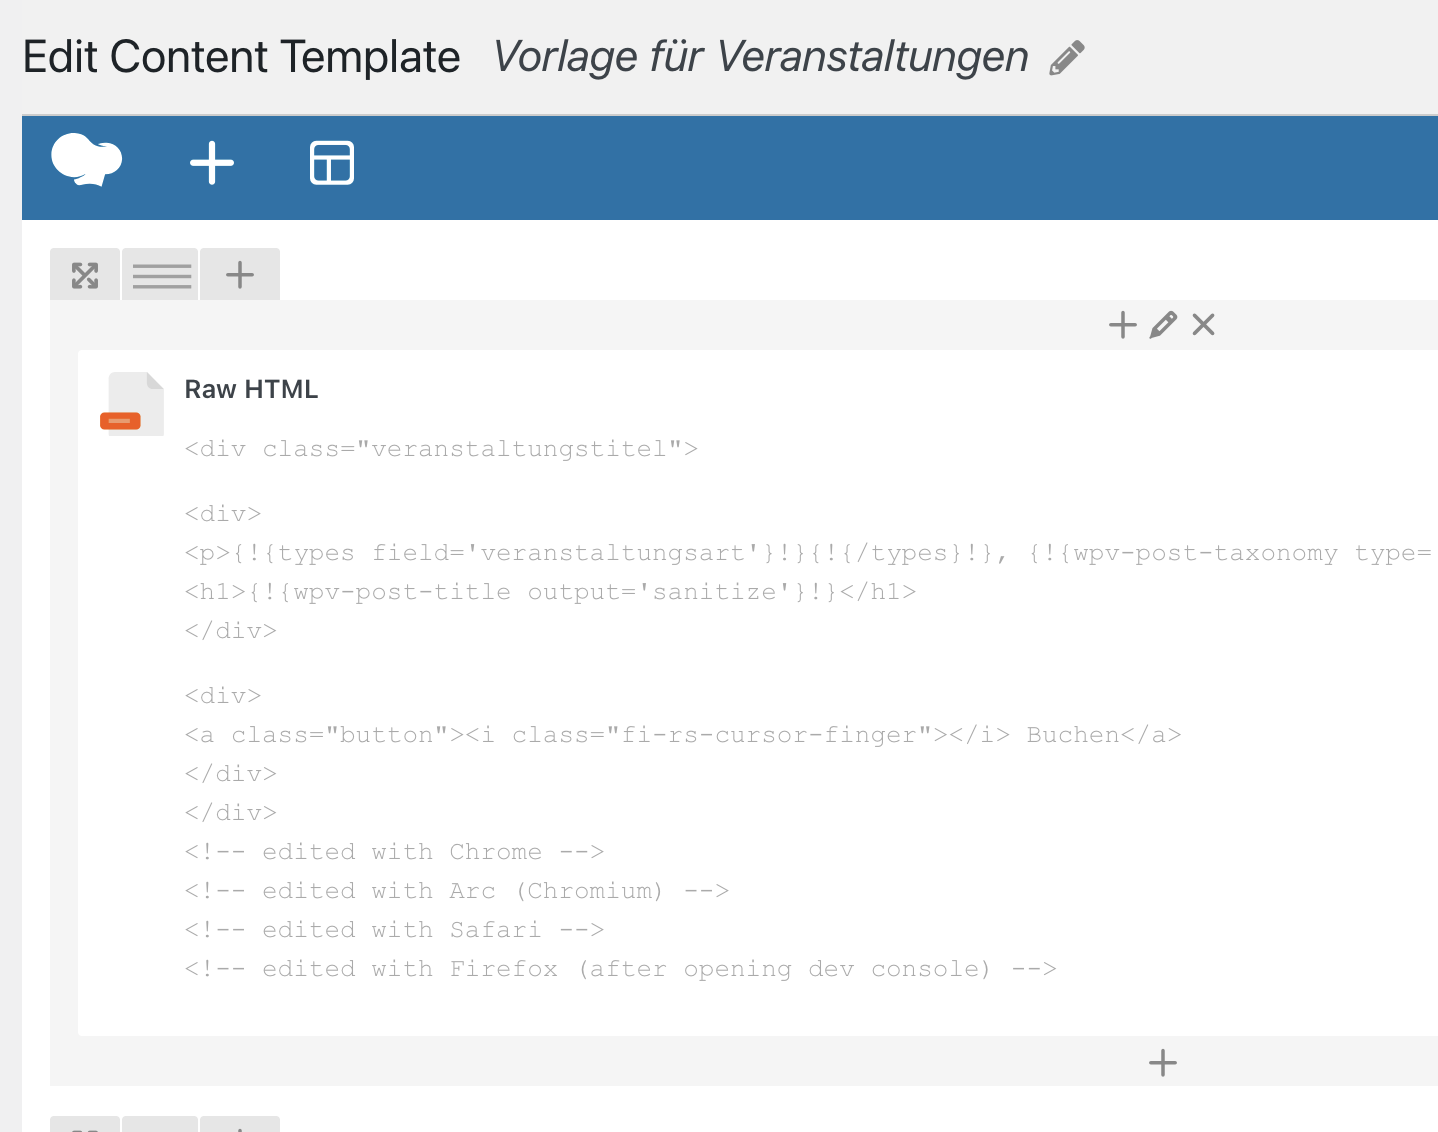Screen dimensions: 1438x1132
Task: Click the add element plus in the blue toolbar
Action: point(212,163)
